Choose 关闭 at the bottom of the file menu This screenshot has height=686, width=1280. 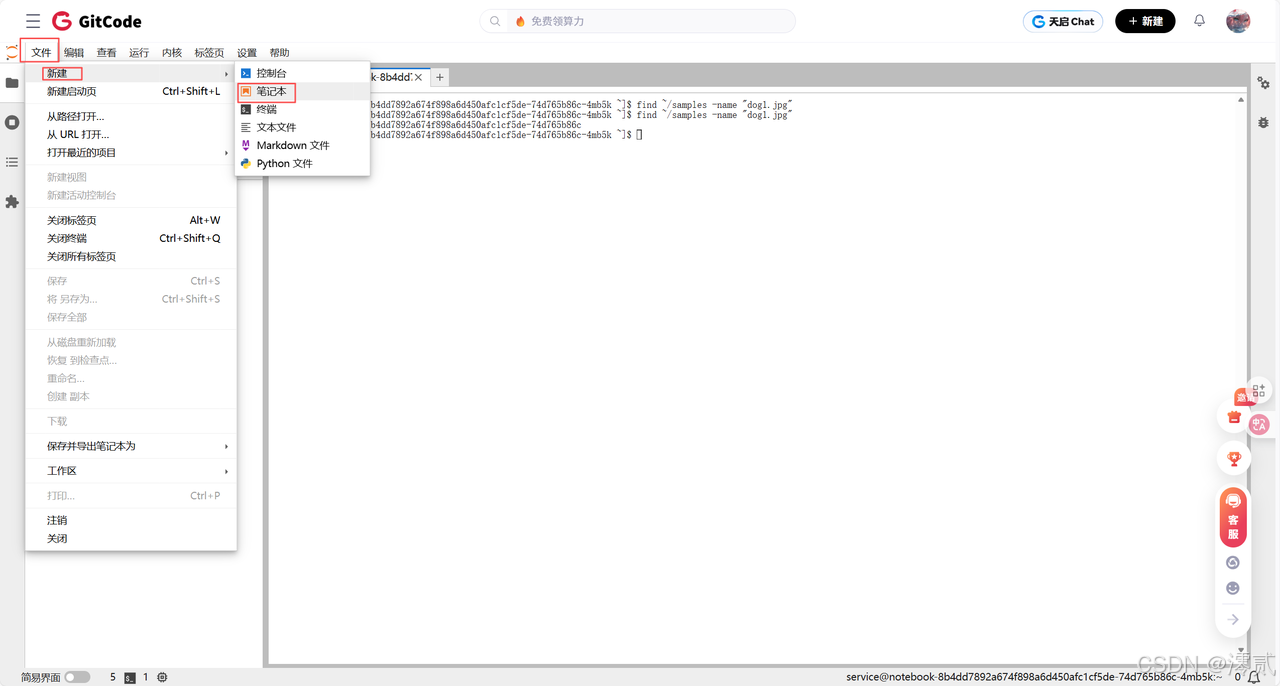pyautogui.click(x=131, y=538)
